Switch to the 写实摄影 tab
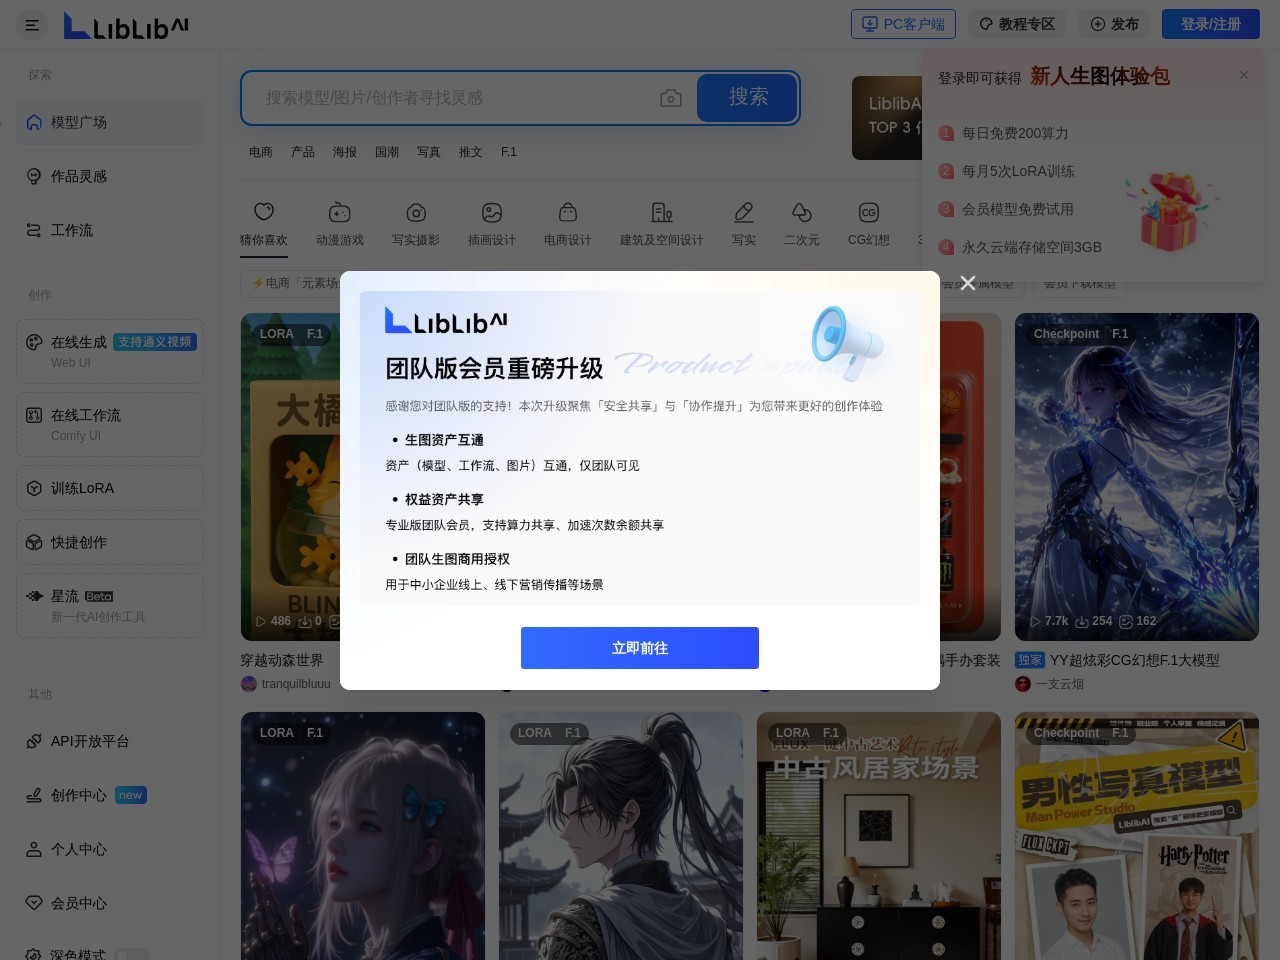 [x=416, y=222]
